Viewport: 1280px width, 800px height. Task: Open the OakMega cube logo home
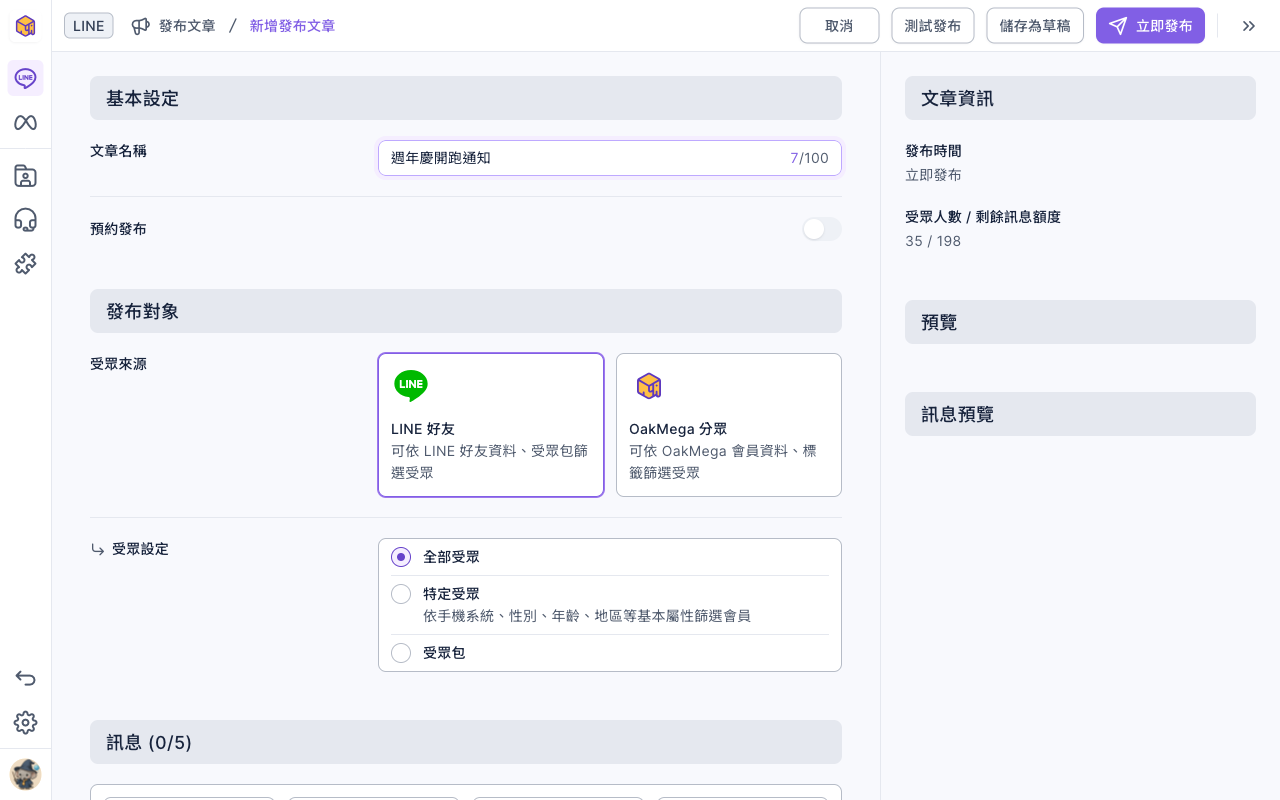(x=25, y=26)
